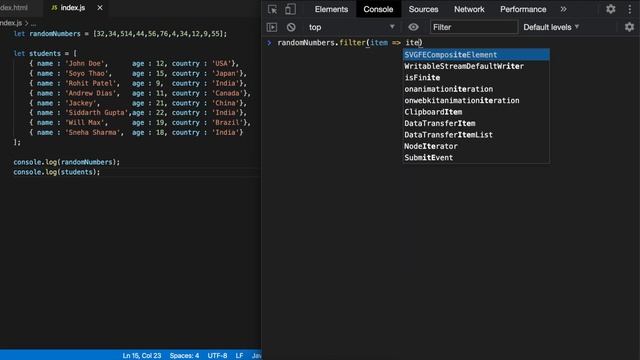Viewport: 640px width, 360px height.
Task: Choose SVGFECompositeElement autocomplete suggestion
Action: pos(476,55)
